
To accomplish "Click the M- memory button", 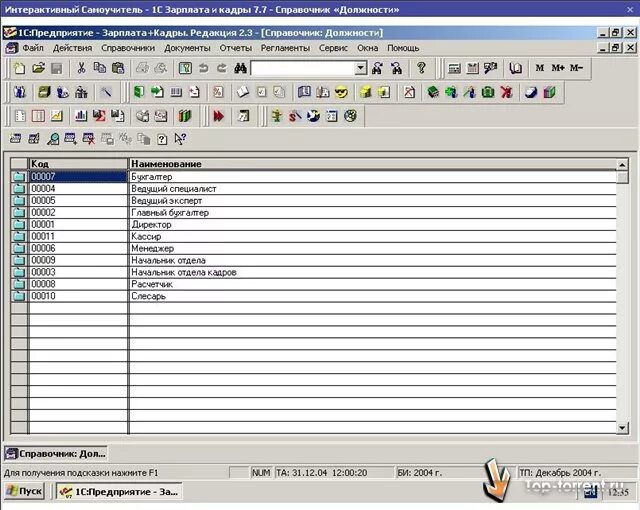I will tap(576, 68).
